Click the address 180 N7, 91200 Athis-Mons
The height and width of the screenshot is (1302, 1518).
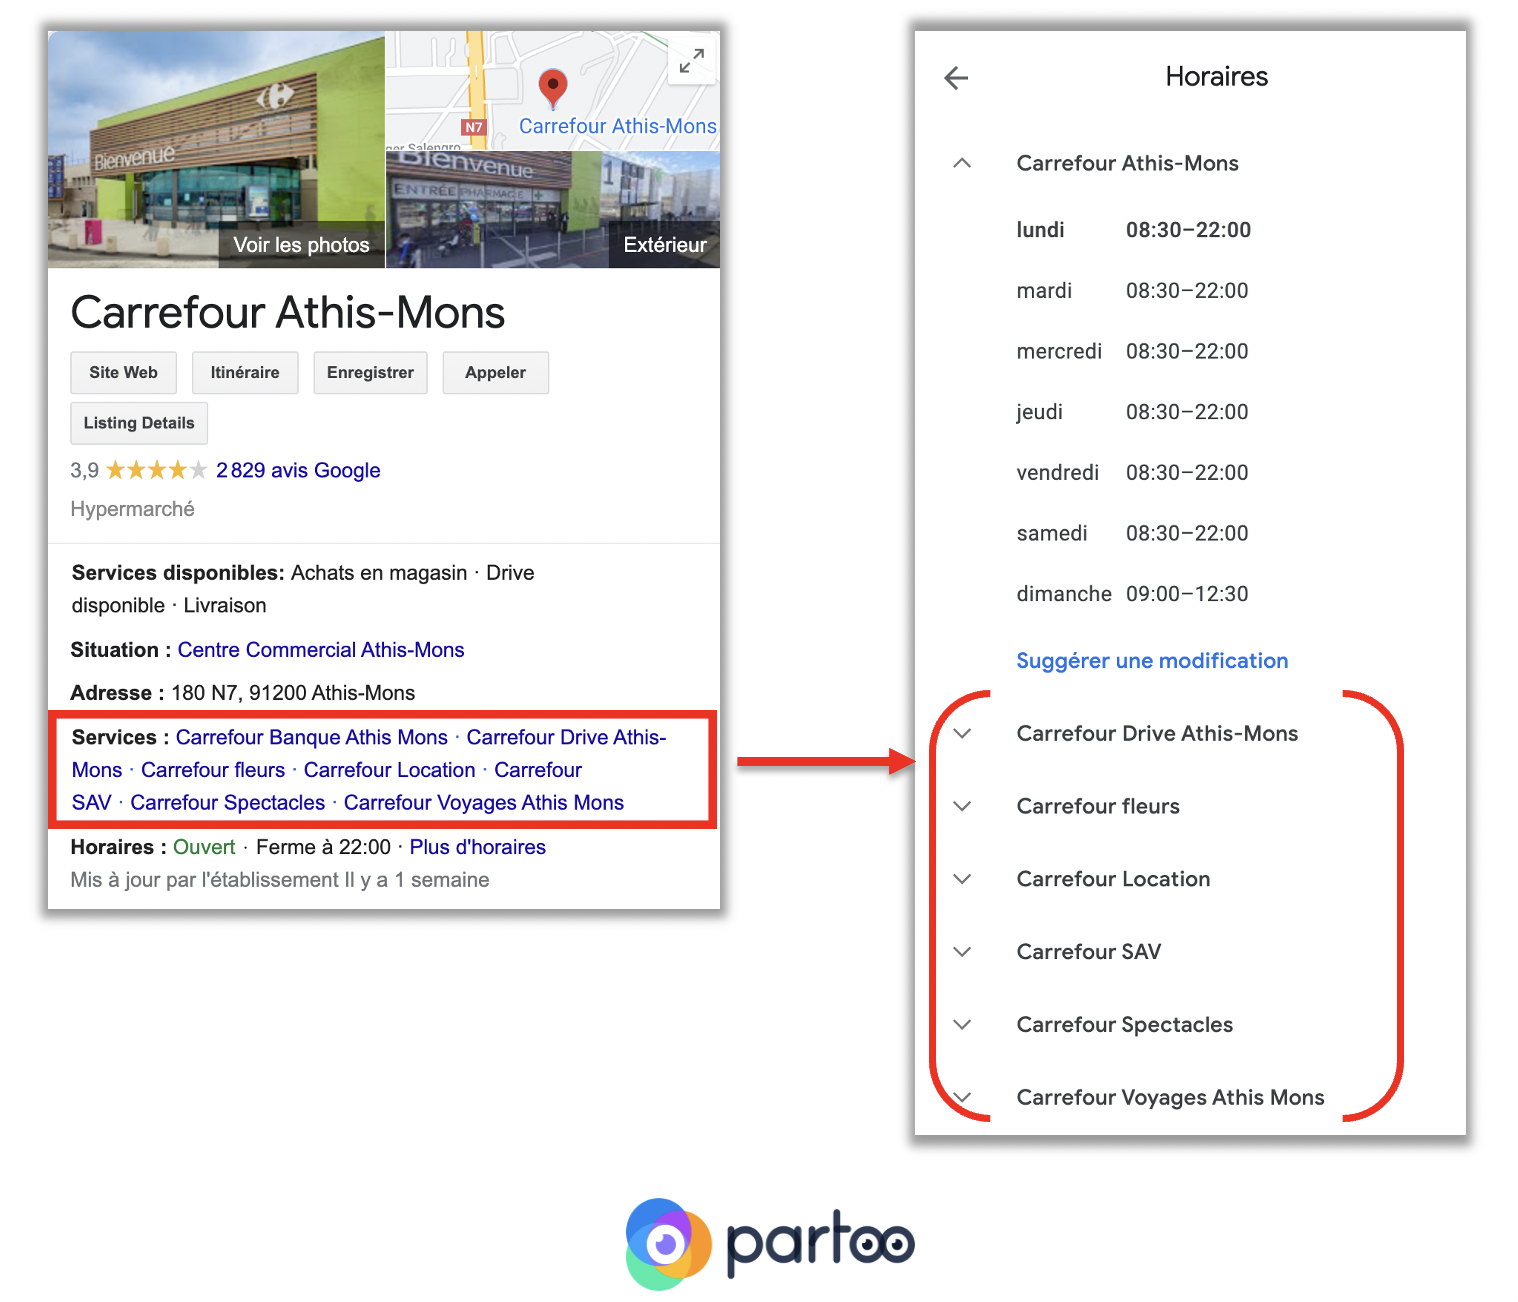pyautogui.click(x=293, y=693)
